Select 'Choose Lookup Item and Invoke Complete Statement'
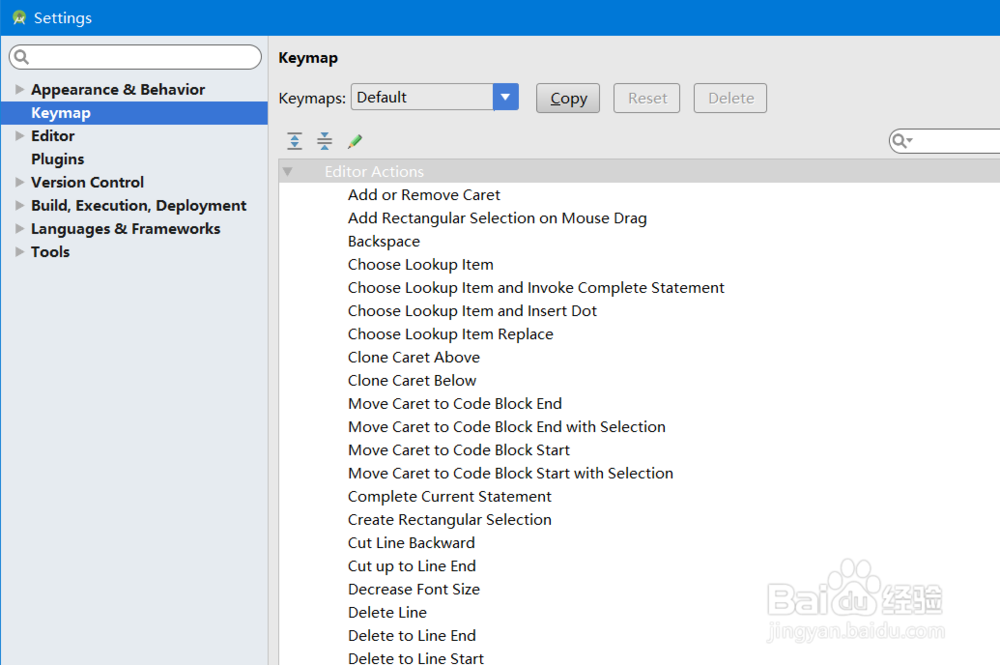The width and height of the screenshot is (1000, 665). pos(536,288)
